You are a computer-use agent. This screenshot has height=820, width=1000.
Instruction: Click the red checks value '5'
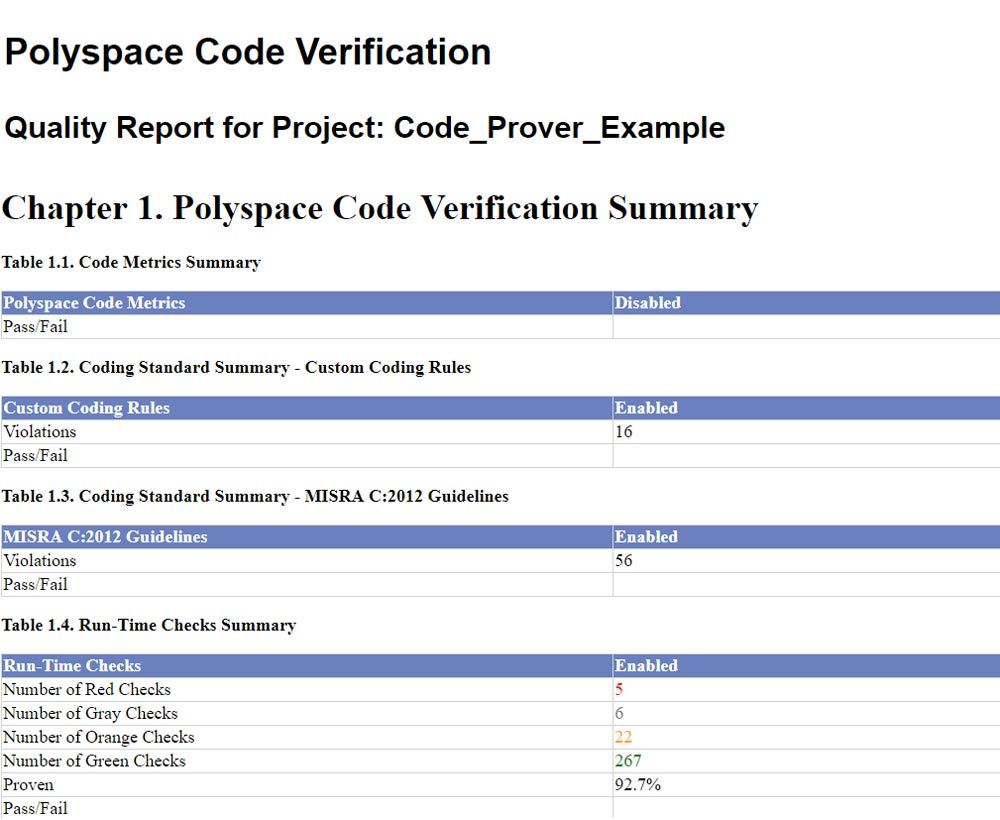click(619, 689)
